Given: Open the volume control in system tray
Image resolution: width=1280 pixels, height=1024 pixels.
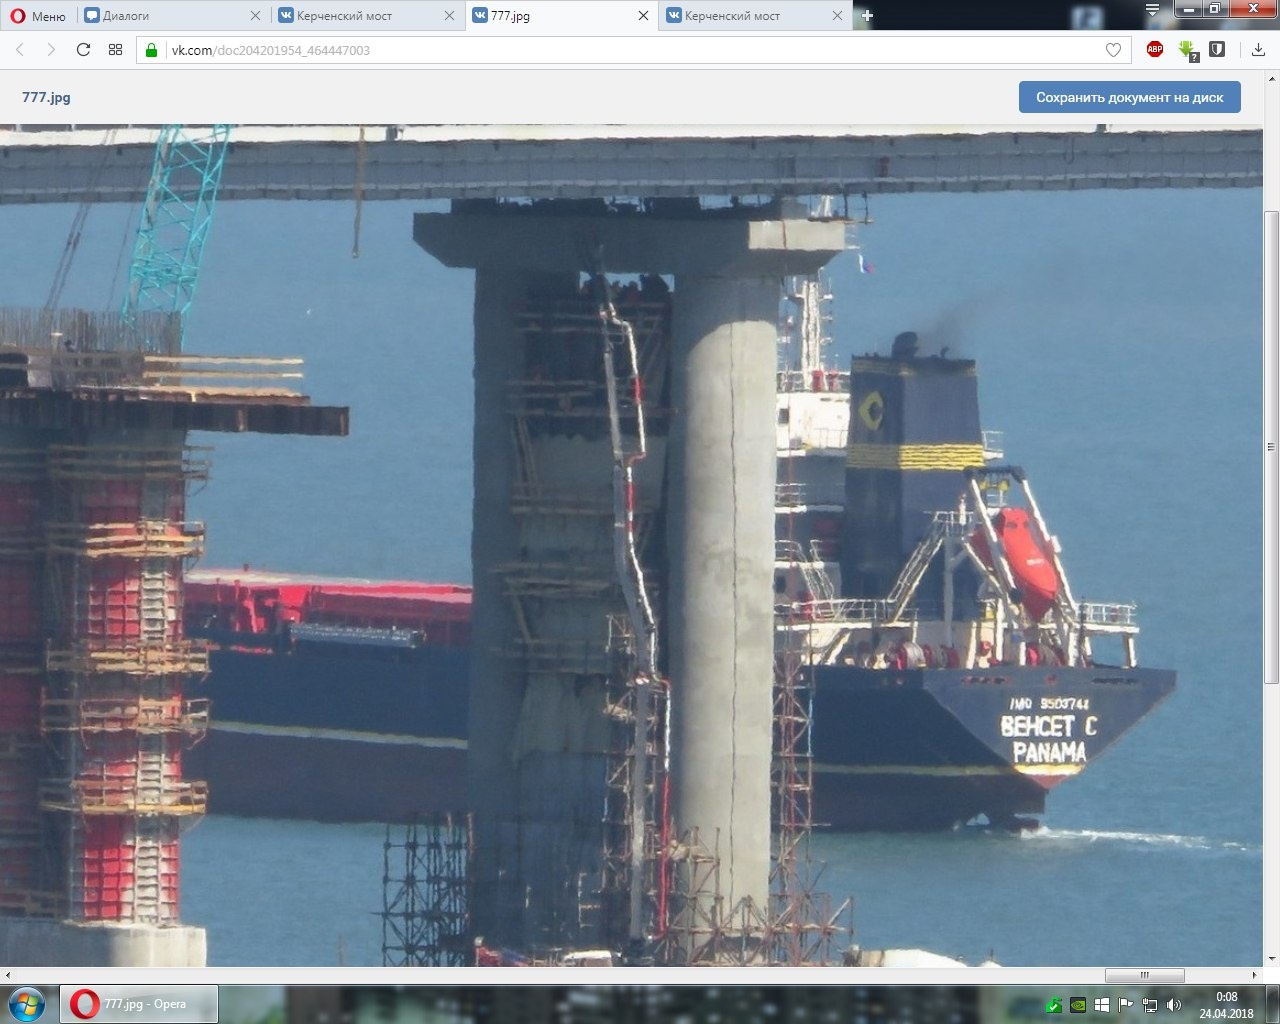Looking at the screenshot, I should point(1173,1005).
